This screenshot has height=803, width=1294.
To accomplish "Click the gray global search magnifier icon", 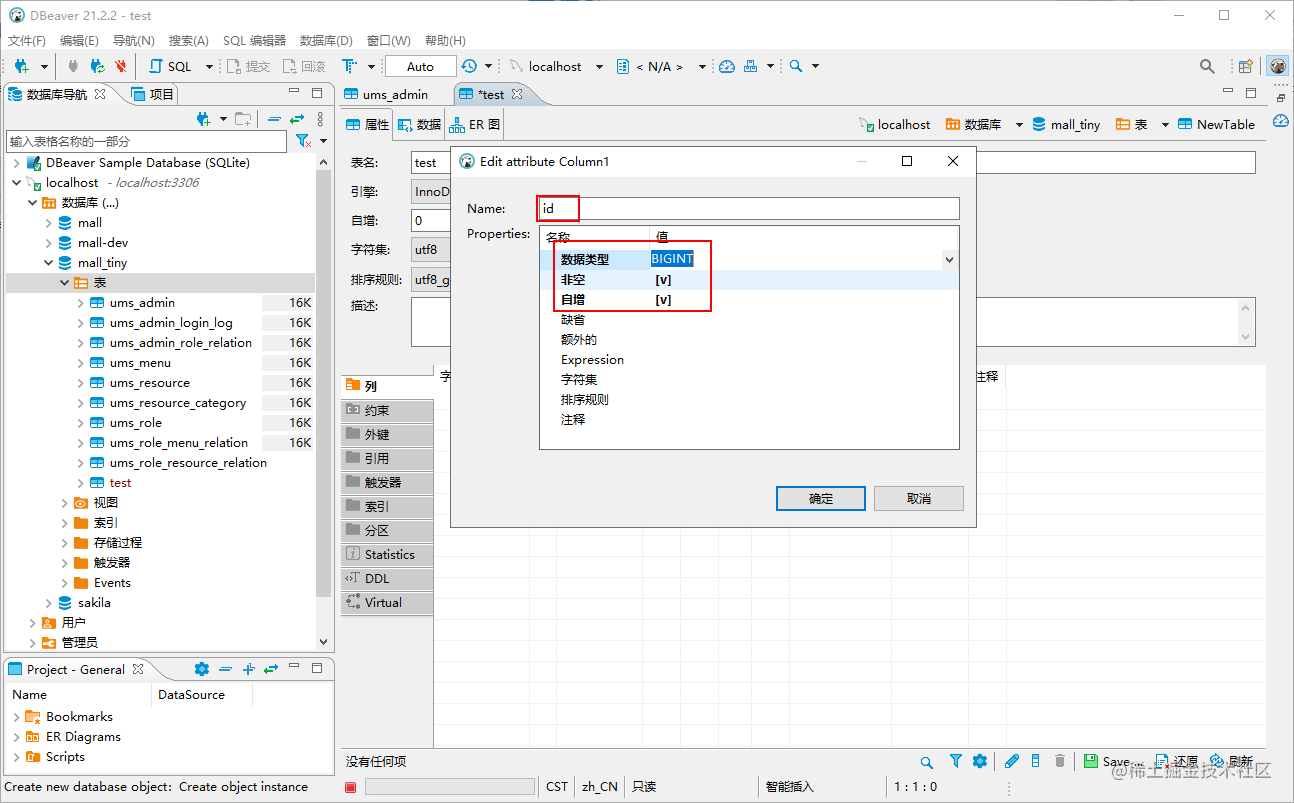I will pos(1207,66).
